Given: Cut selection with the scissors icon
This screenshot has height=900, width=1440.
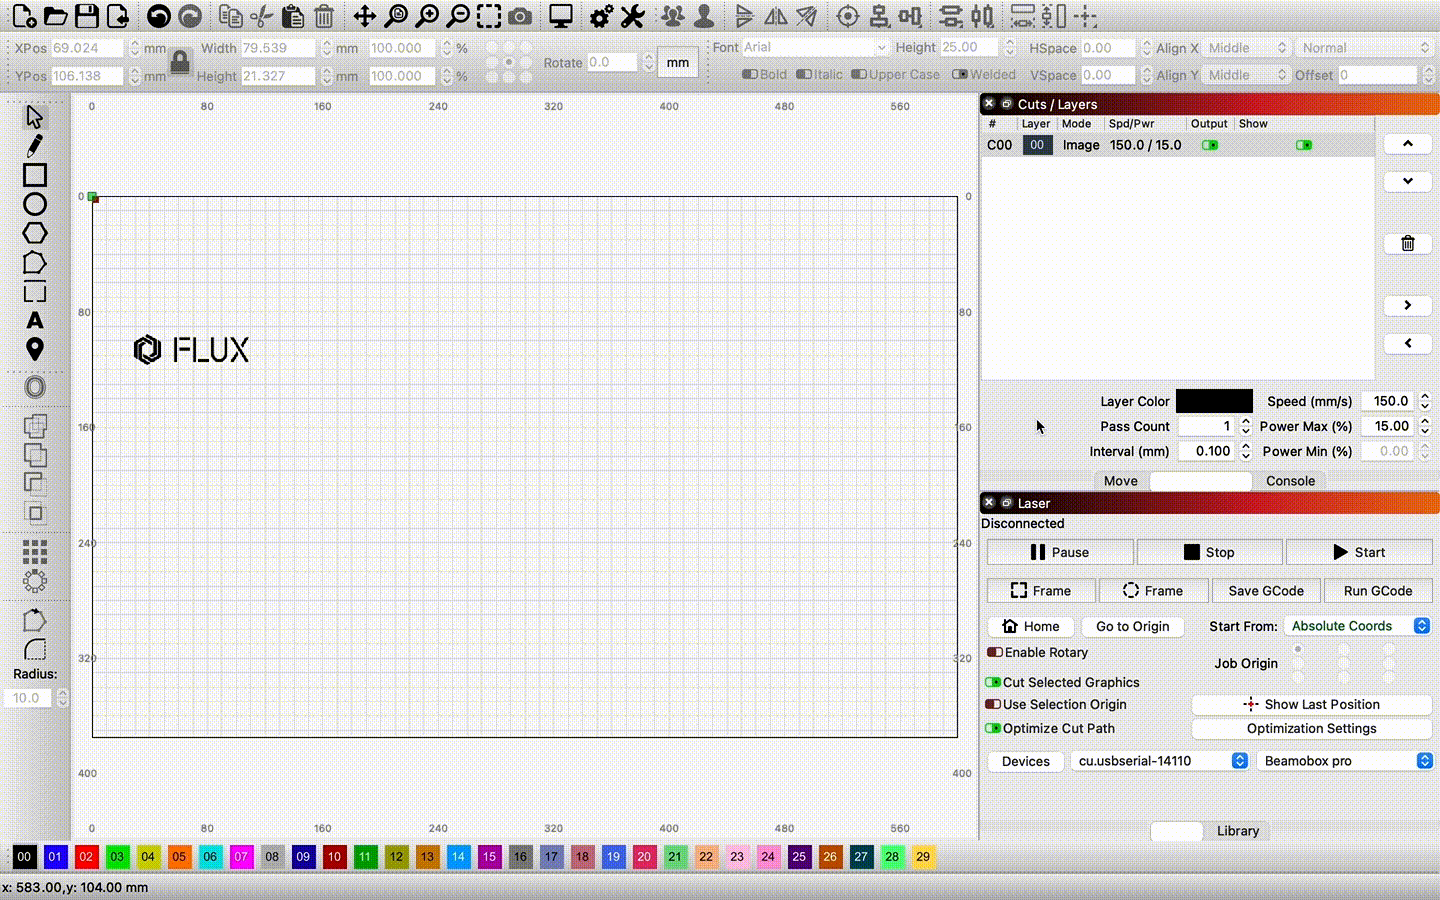Looking at the screenshot, I should 262,16.
